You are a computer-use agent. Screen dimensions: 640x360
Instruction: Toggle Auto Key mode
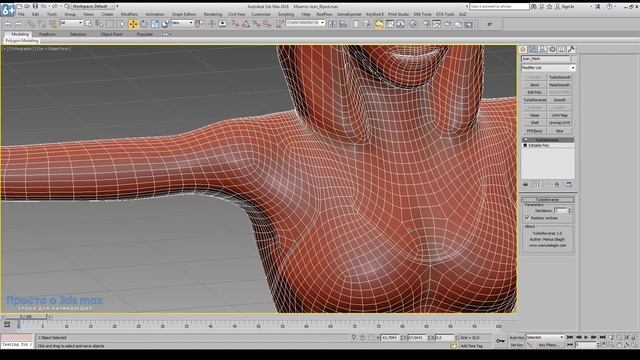coord(516,338)
